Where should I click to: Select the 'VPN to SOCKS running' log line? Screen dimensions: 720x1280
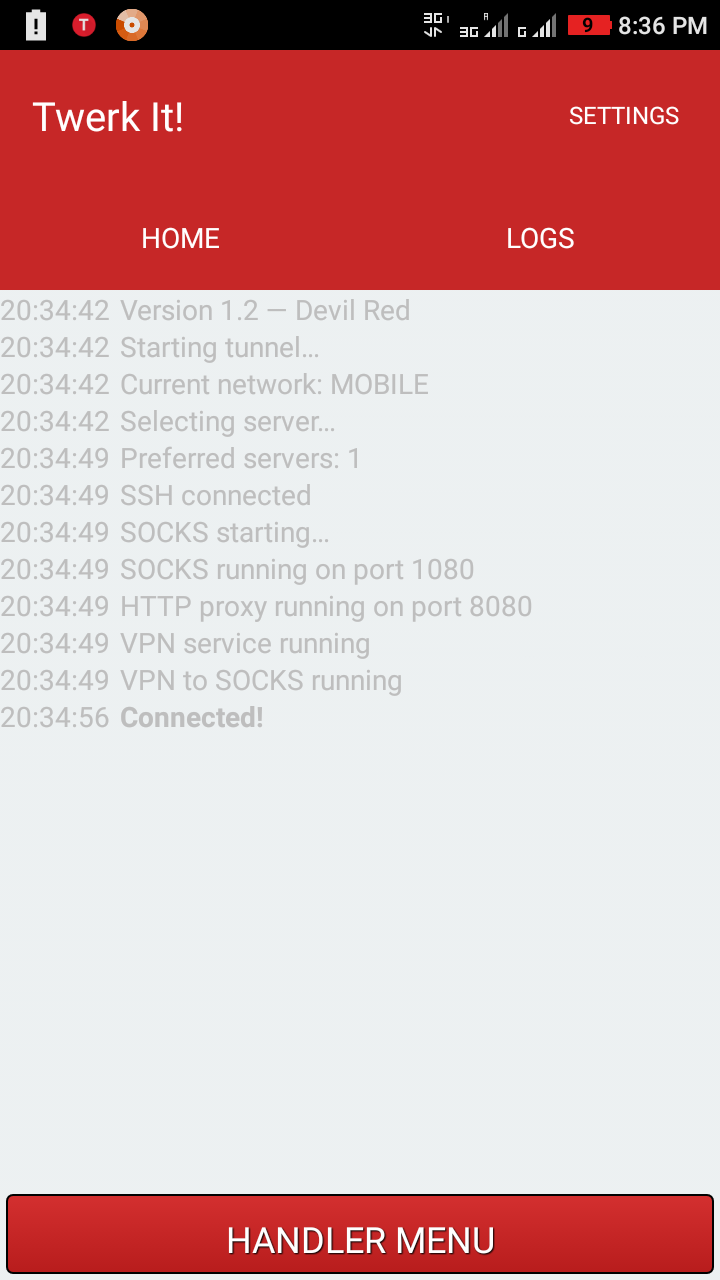tap(201, 680)
